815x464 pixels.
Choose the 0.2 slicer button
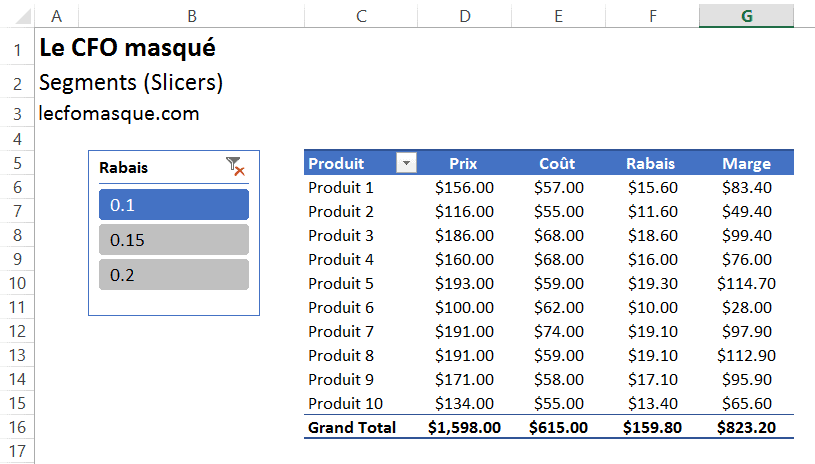tap(174, 275)
